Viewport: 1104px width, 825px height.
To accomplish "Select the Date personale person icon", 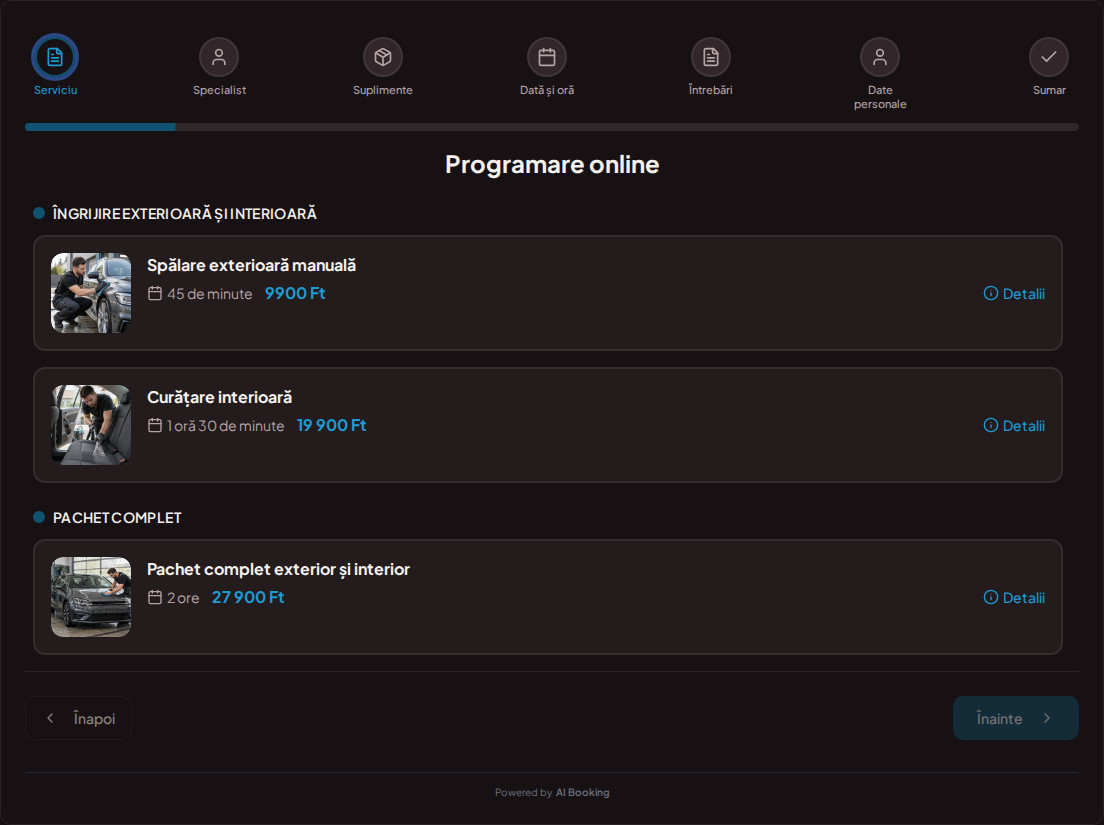I will click(x=880, y=57).
